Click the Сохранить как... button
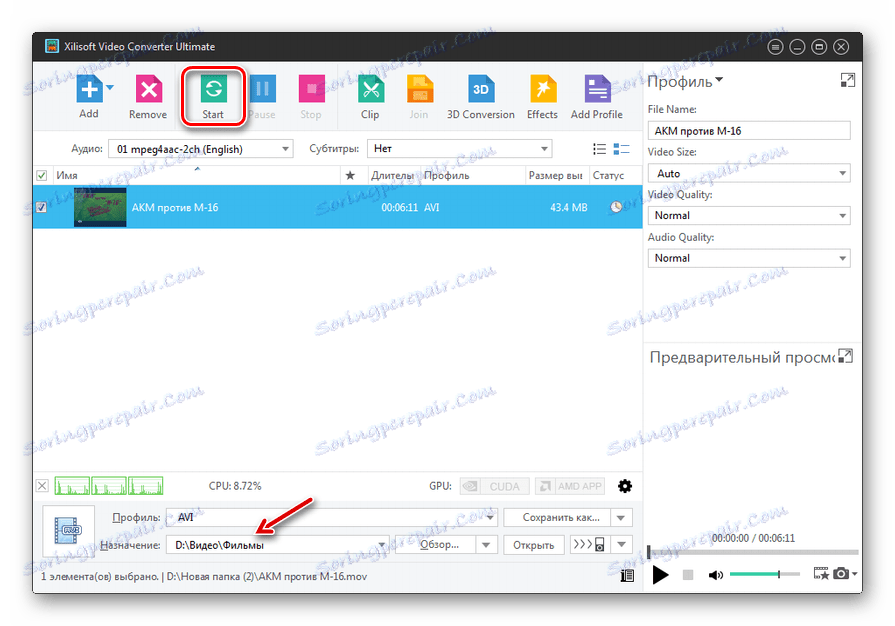 (558, 518)
